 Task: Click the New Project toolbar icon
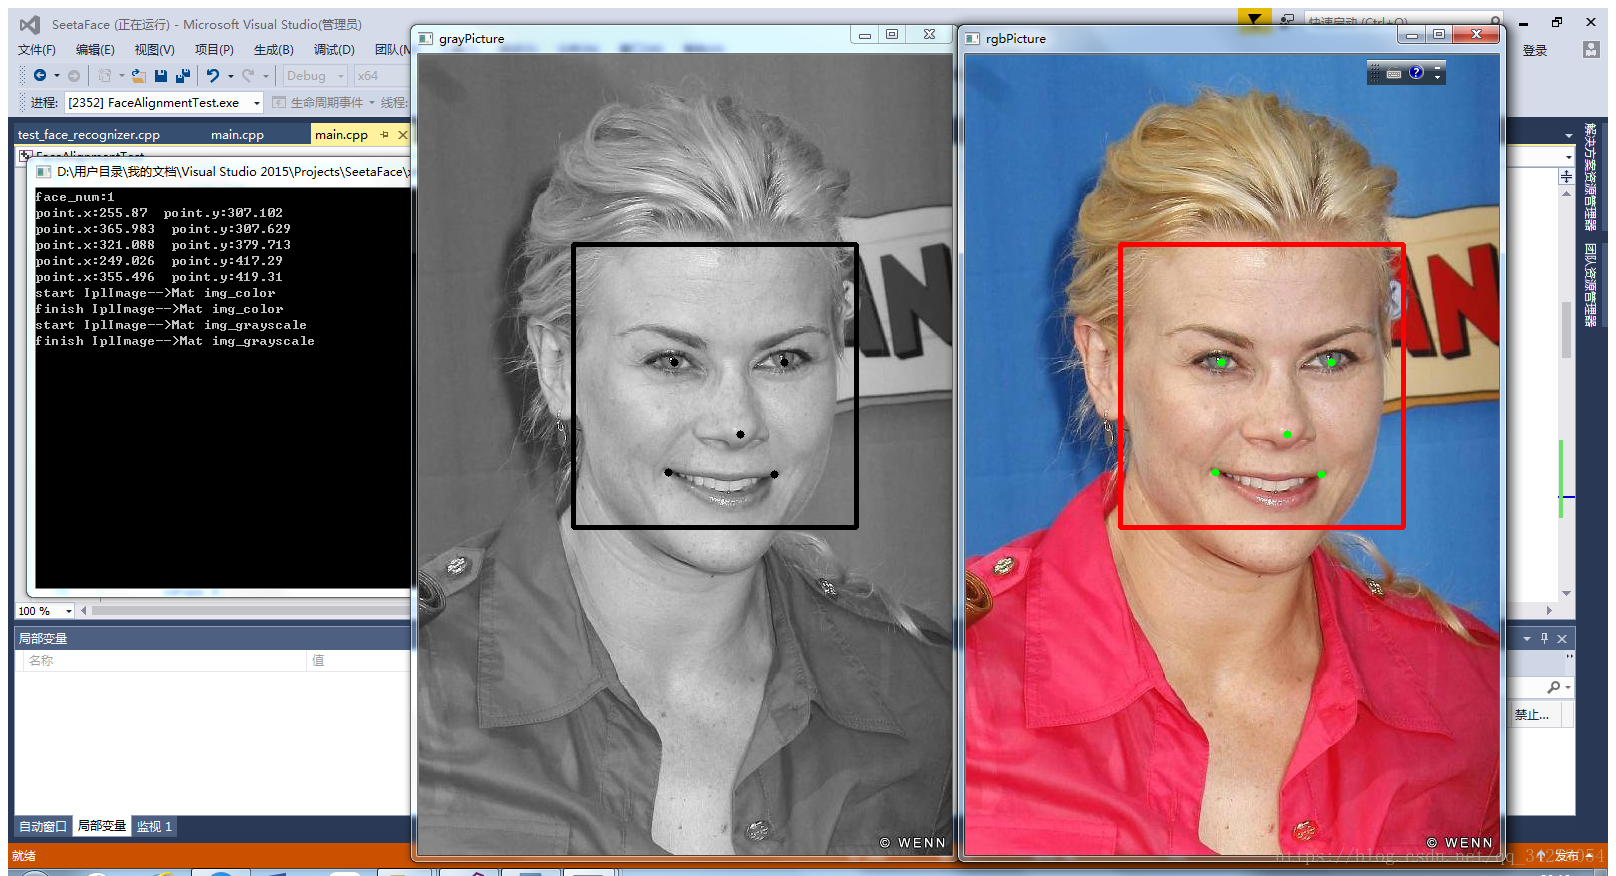[x=104, y=75]
